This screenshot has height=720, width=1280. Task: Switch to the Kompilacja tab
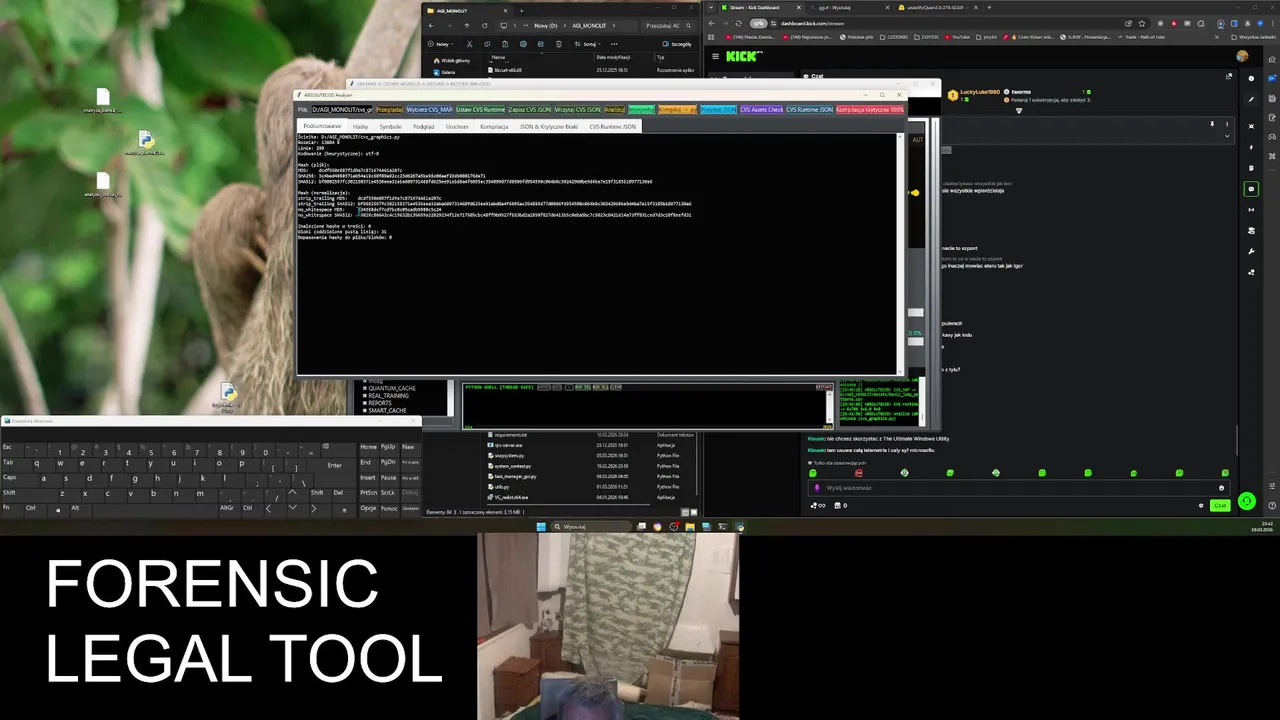point(494,126)
